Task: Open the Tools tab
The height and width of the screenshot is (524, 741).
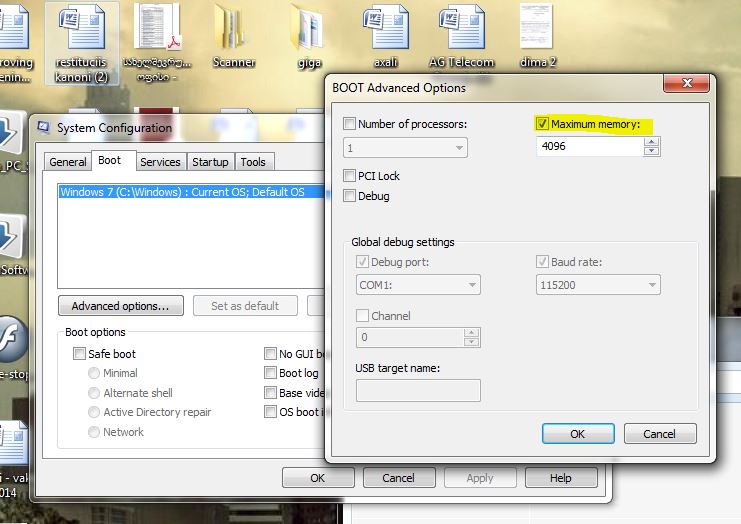Action: (x=253, y=162)
